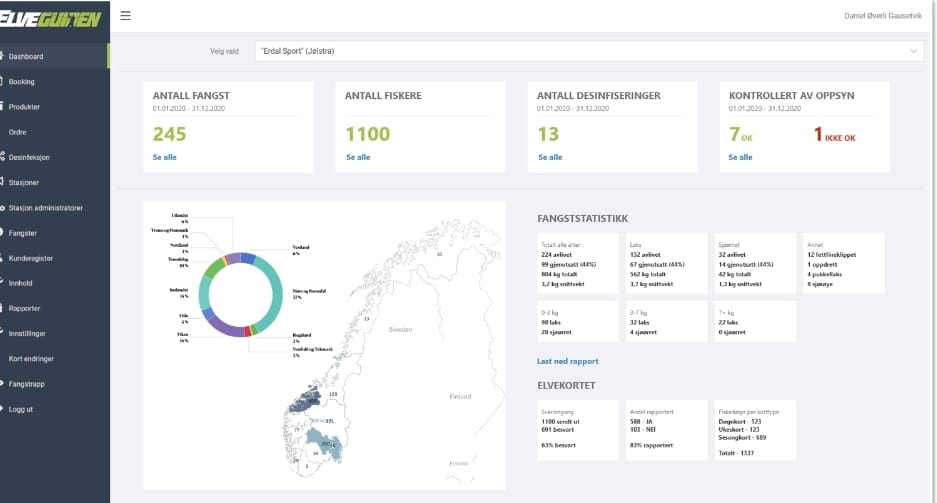Click the Desinfeksjon sidebar icon

(x=3, y=157)
